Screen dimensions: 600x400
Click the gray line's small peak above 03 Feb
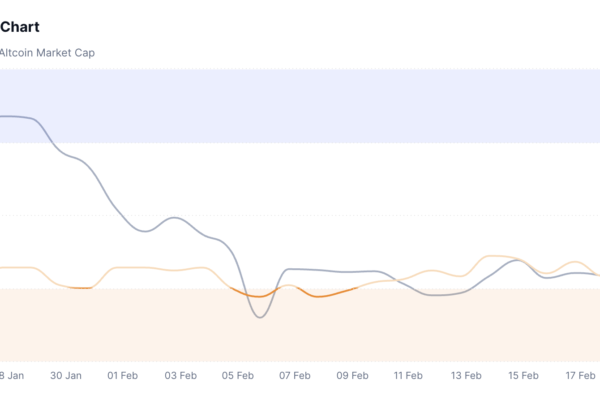click(176, 217)
